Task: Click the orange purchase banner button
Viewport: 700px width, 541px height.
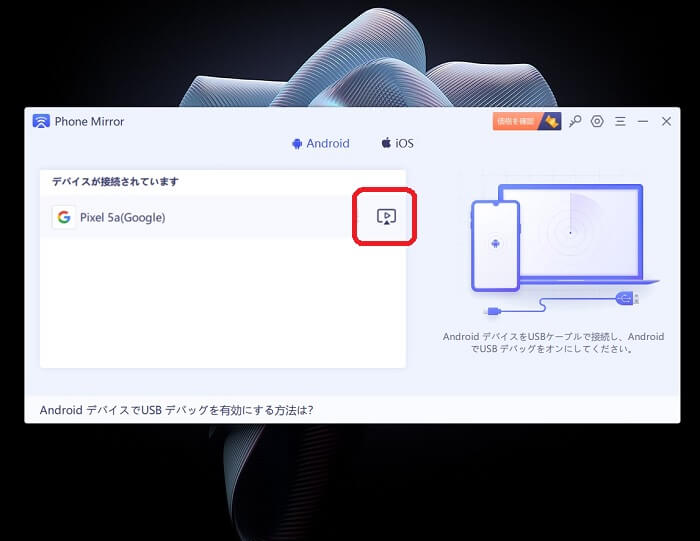Action: click(527, 121)
